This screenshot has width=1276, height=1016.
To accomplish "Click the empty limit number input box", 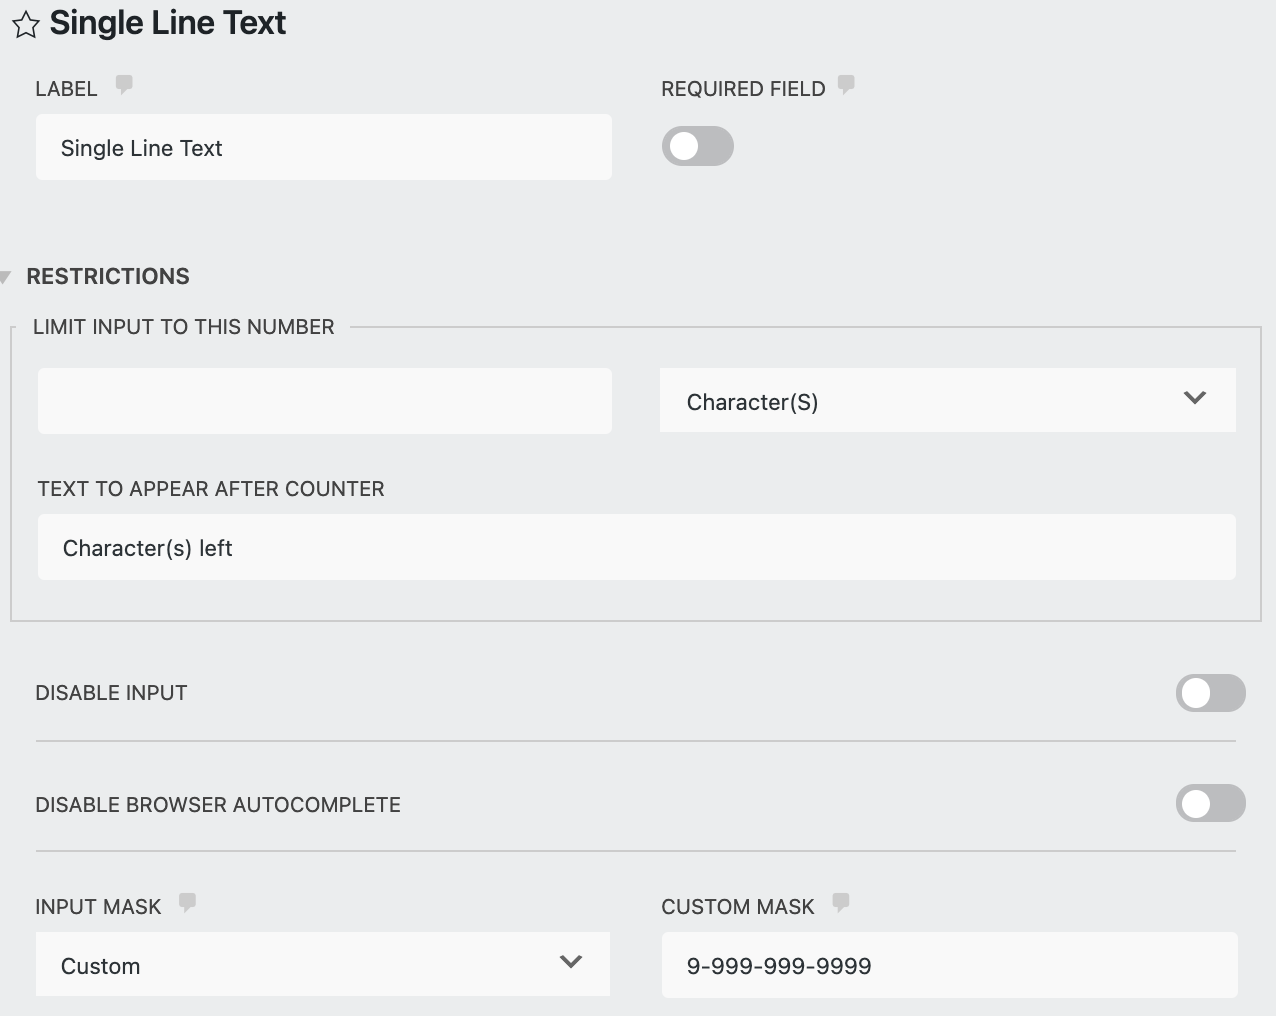I will pyautogui.click(x=323, y=400).
